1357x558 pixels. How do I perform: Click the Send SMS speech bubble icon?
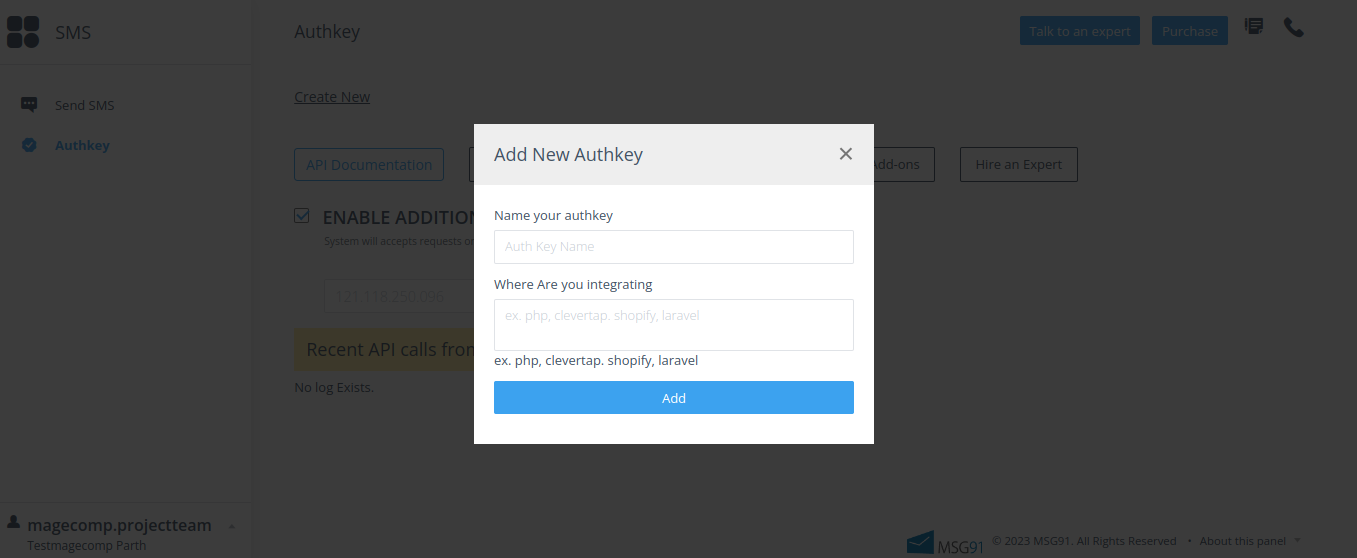[29, 105]
